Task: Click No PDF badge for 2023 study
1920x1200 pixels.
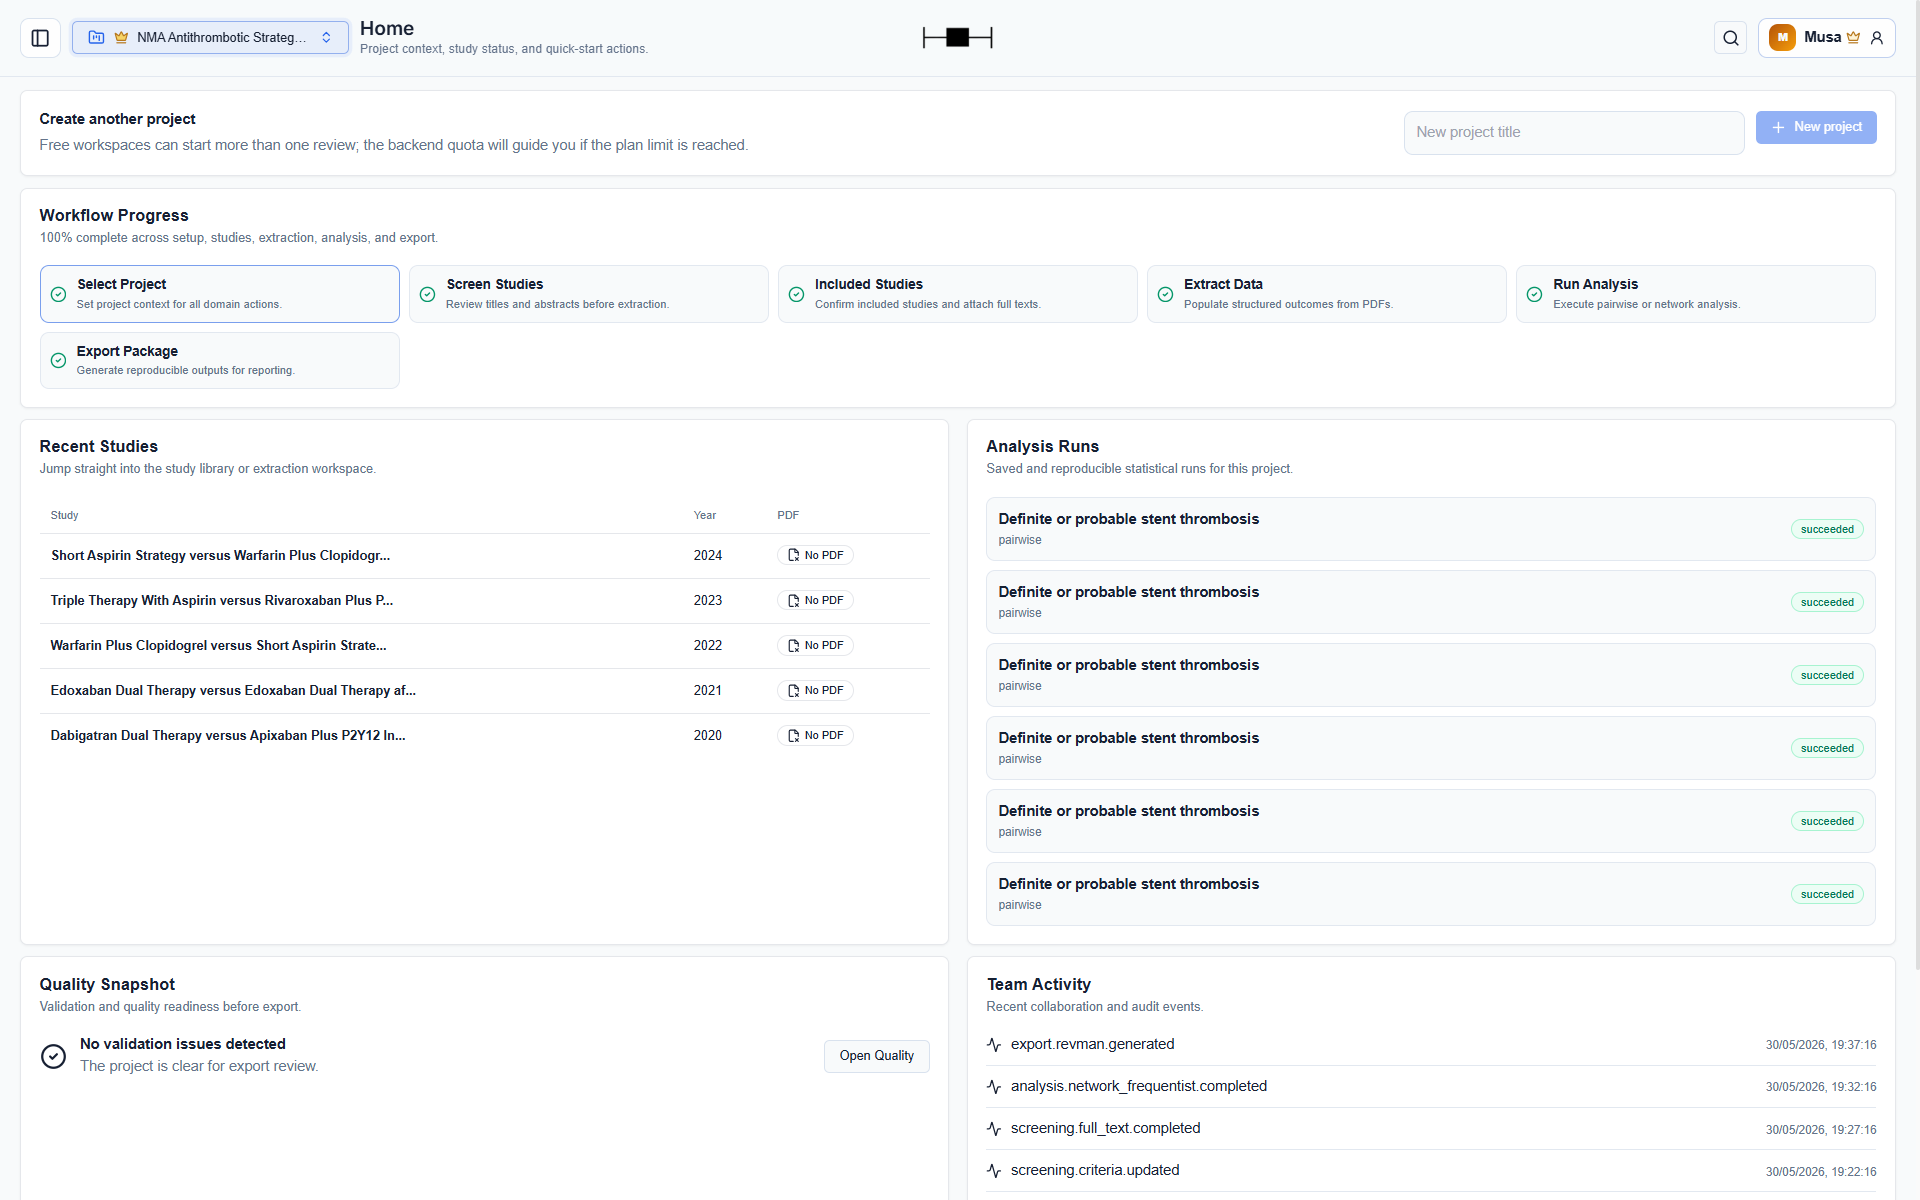Action: tap(815, 601)
